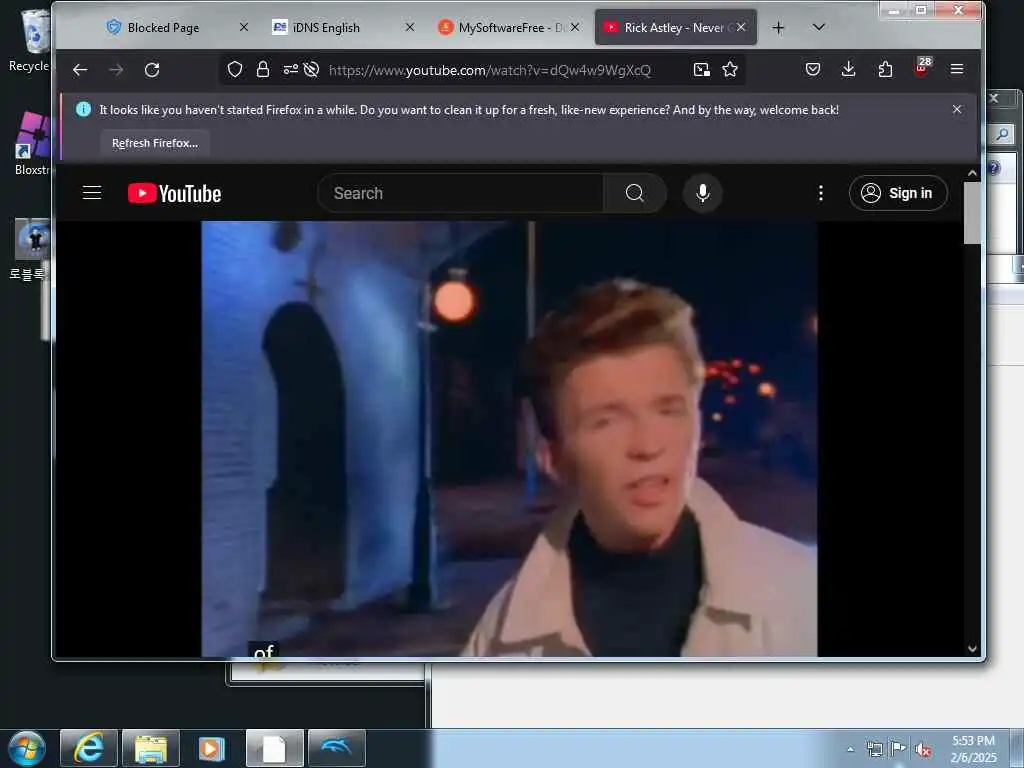Click the video player to pause
Image resolution: width=1024 pixels, height=768 pixels.
tap(509, 439)
